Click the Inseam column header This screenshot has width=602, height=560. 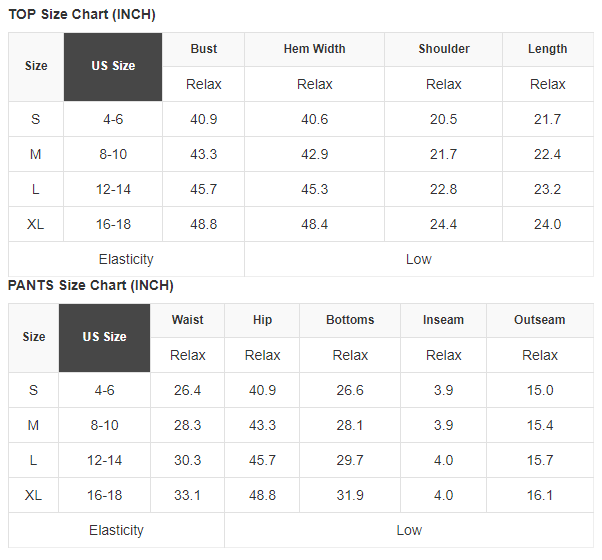tap(443, 320)
